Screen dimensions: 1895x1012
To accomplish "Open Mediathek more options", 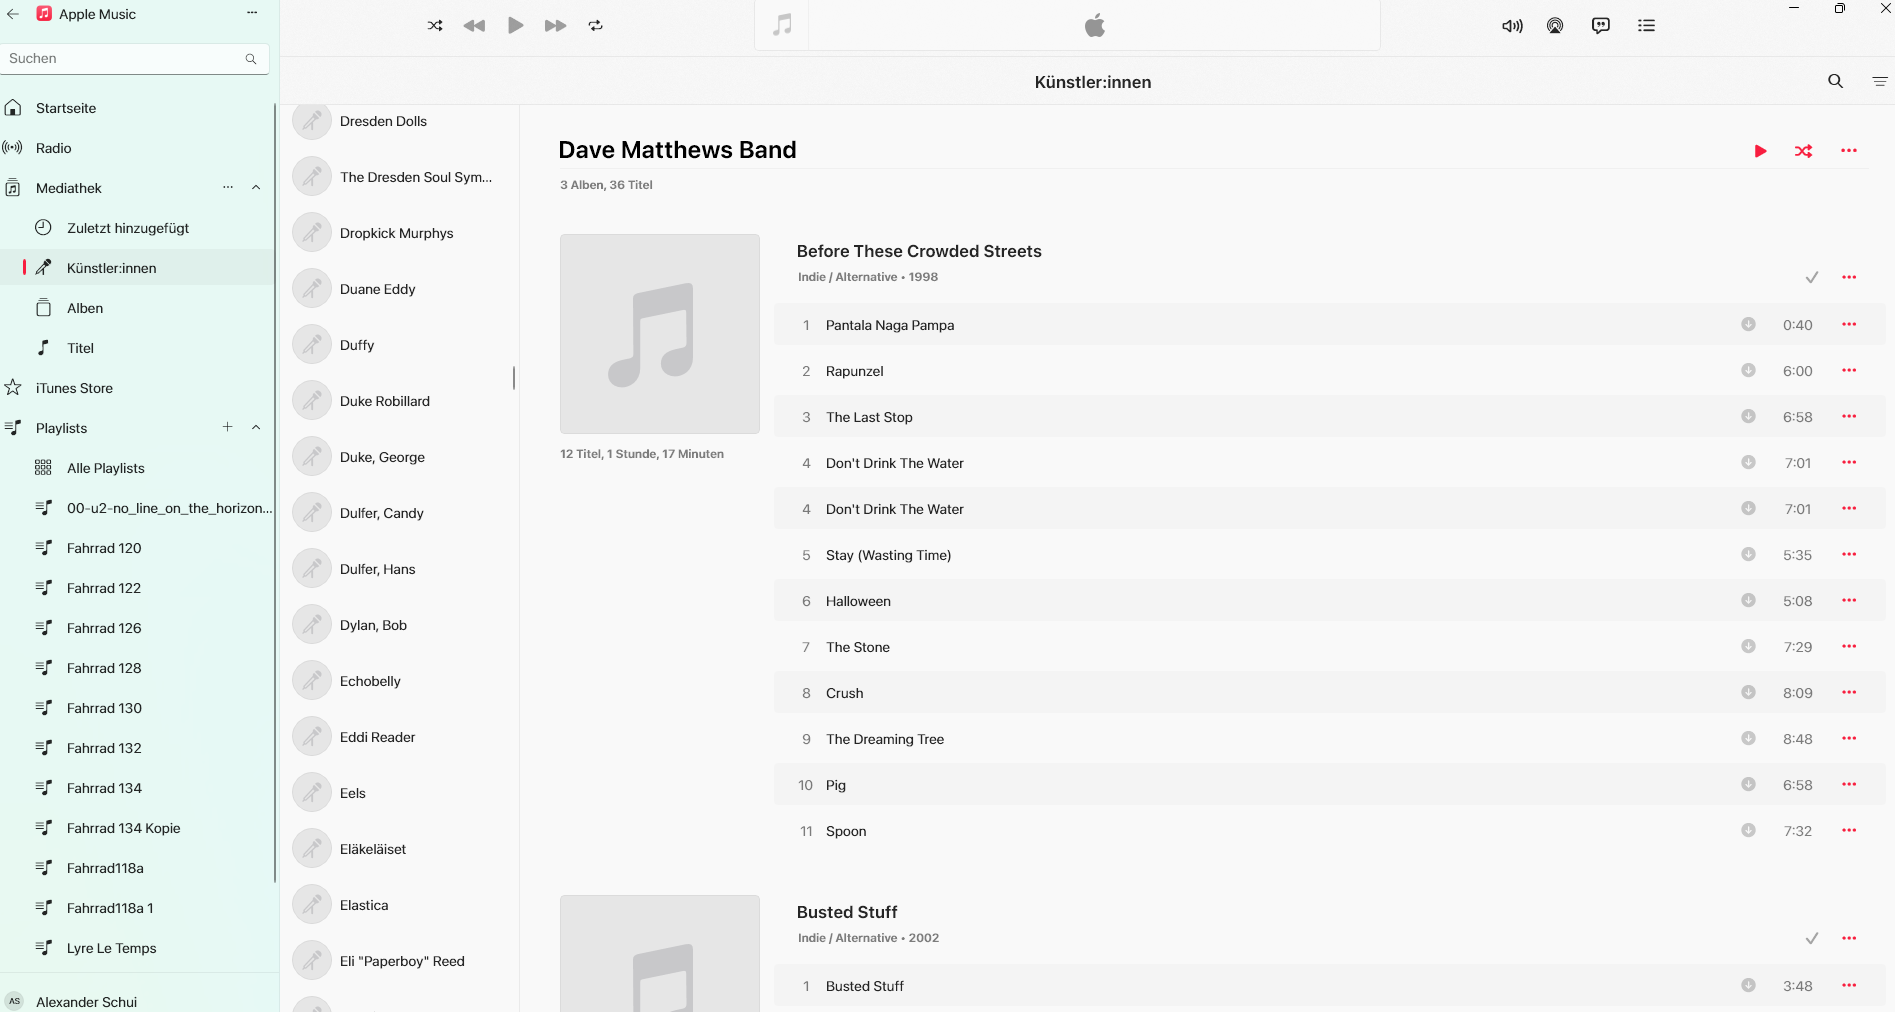I will [228, 188].
